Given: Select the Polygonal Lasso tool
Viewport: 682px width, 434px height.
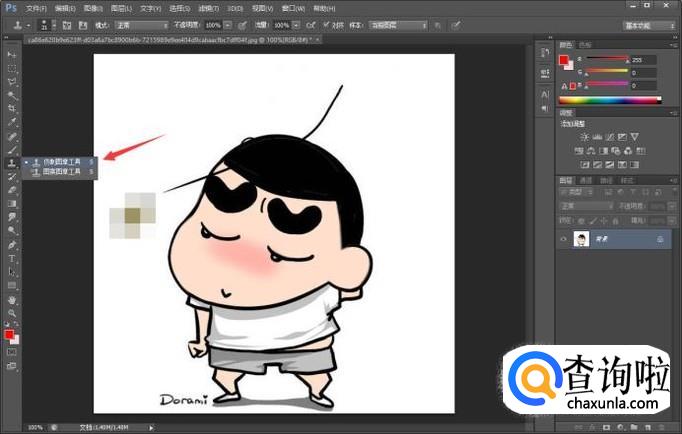Looking at the screenshot, I should pyautogui.click(x=12, y=82).
